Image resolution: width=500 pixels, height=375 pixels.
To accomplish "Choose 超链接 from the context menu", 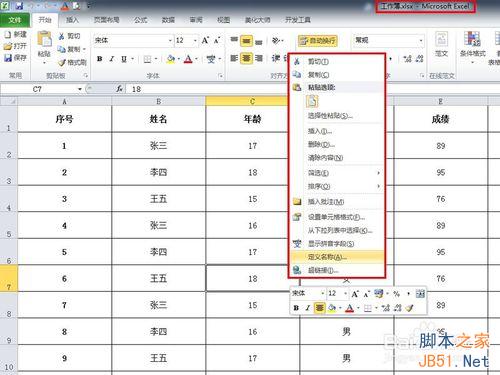I will [x=337, y=270].
